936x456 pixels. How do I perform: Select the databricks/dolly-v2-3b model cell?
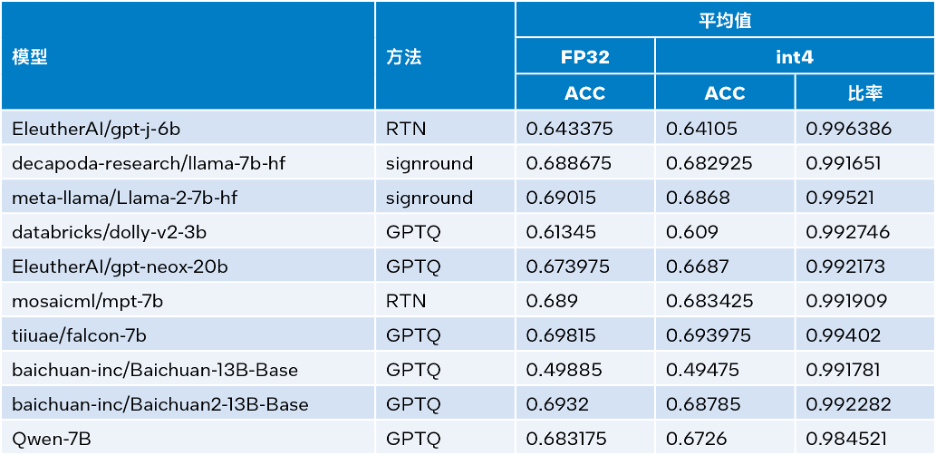tap(106, 232)
